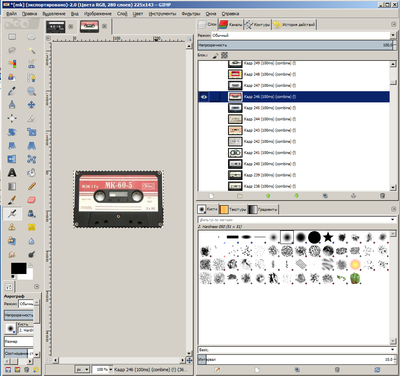
Task: Select the Fuzzy Select magic wand tool
Action: pyautogui.click(x=32, y=50)
